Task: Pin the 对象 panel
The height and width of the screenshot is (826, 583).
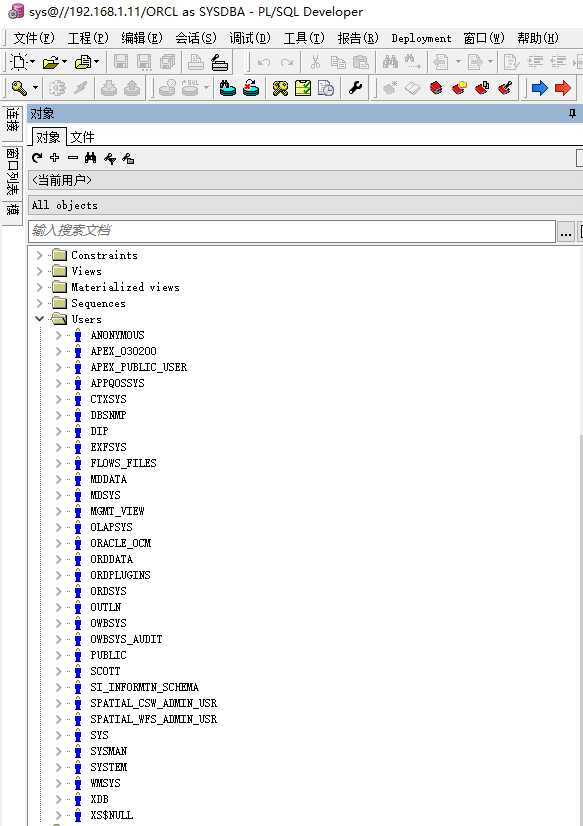Action: coord(572,114)
